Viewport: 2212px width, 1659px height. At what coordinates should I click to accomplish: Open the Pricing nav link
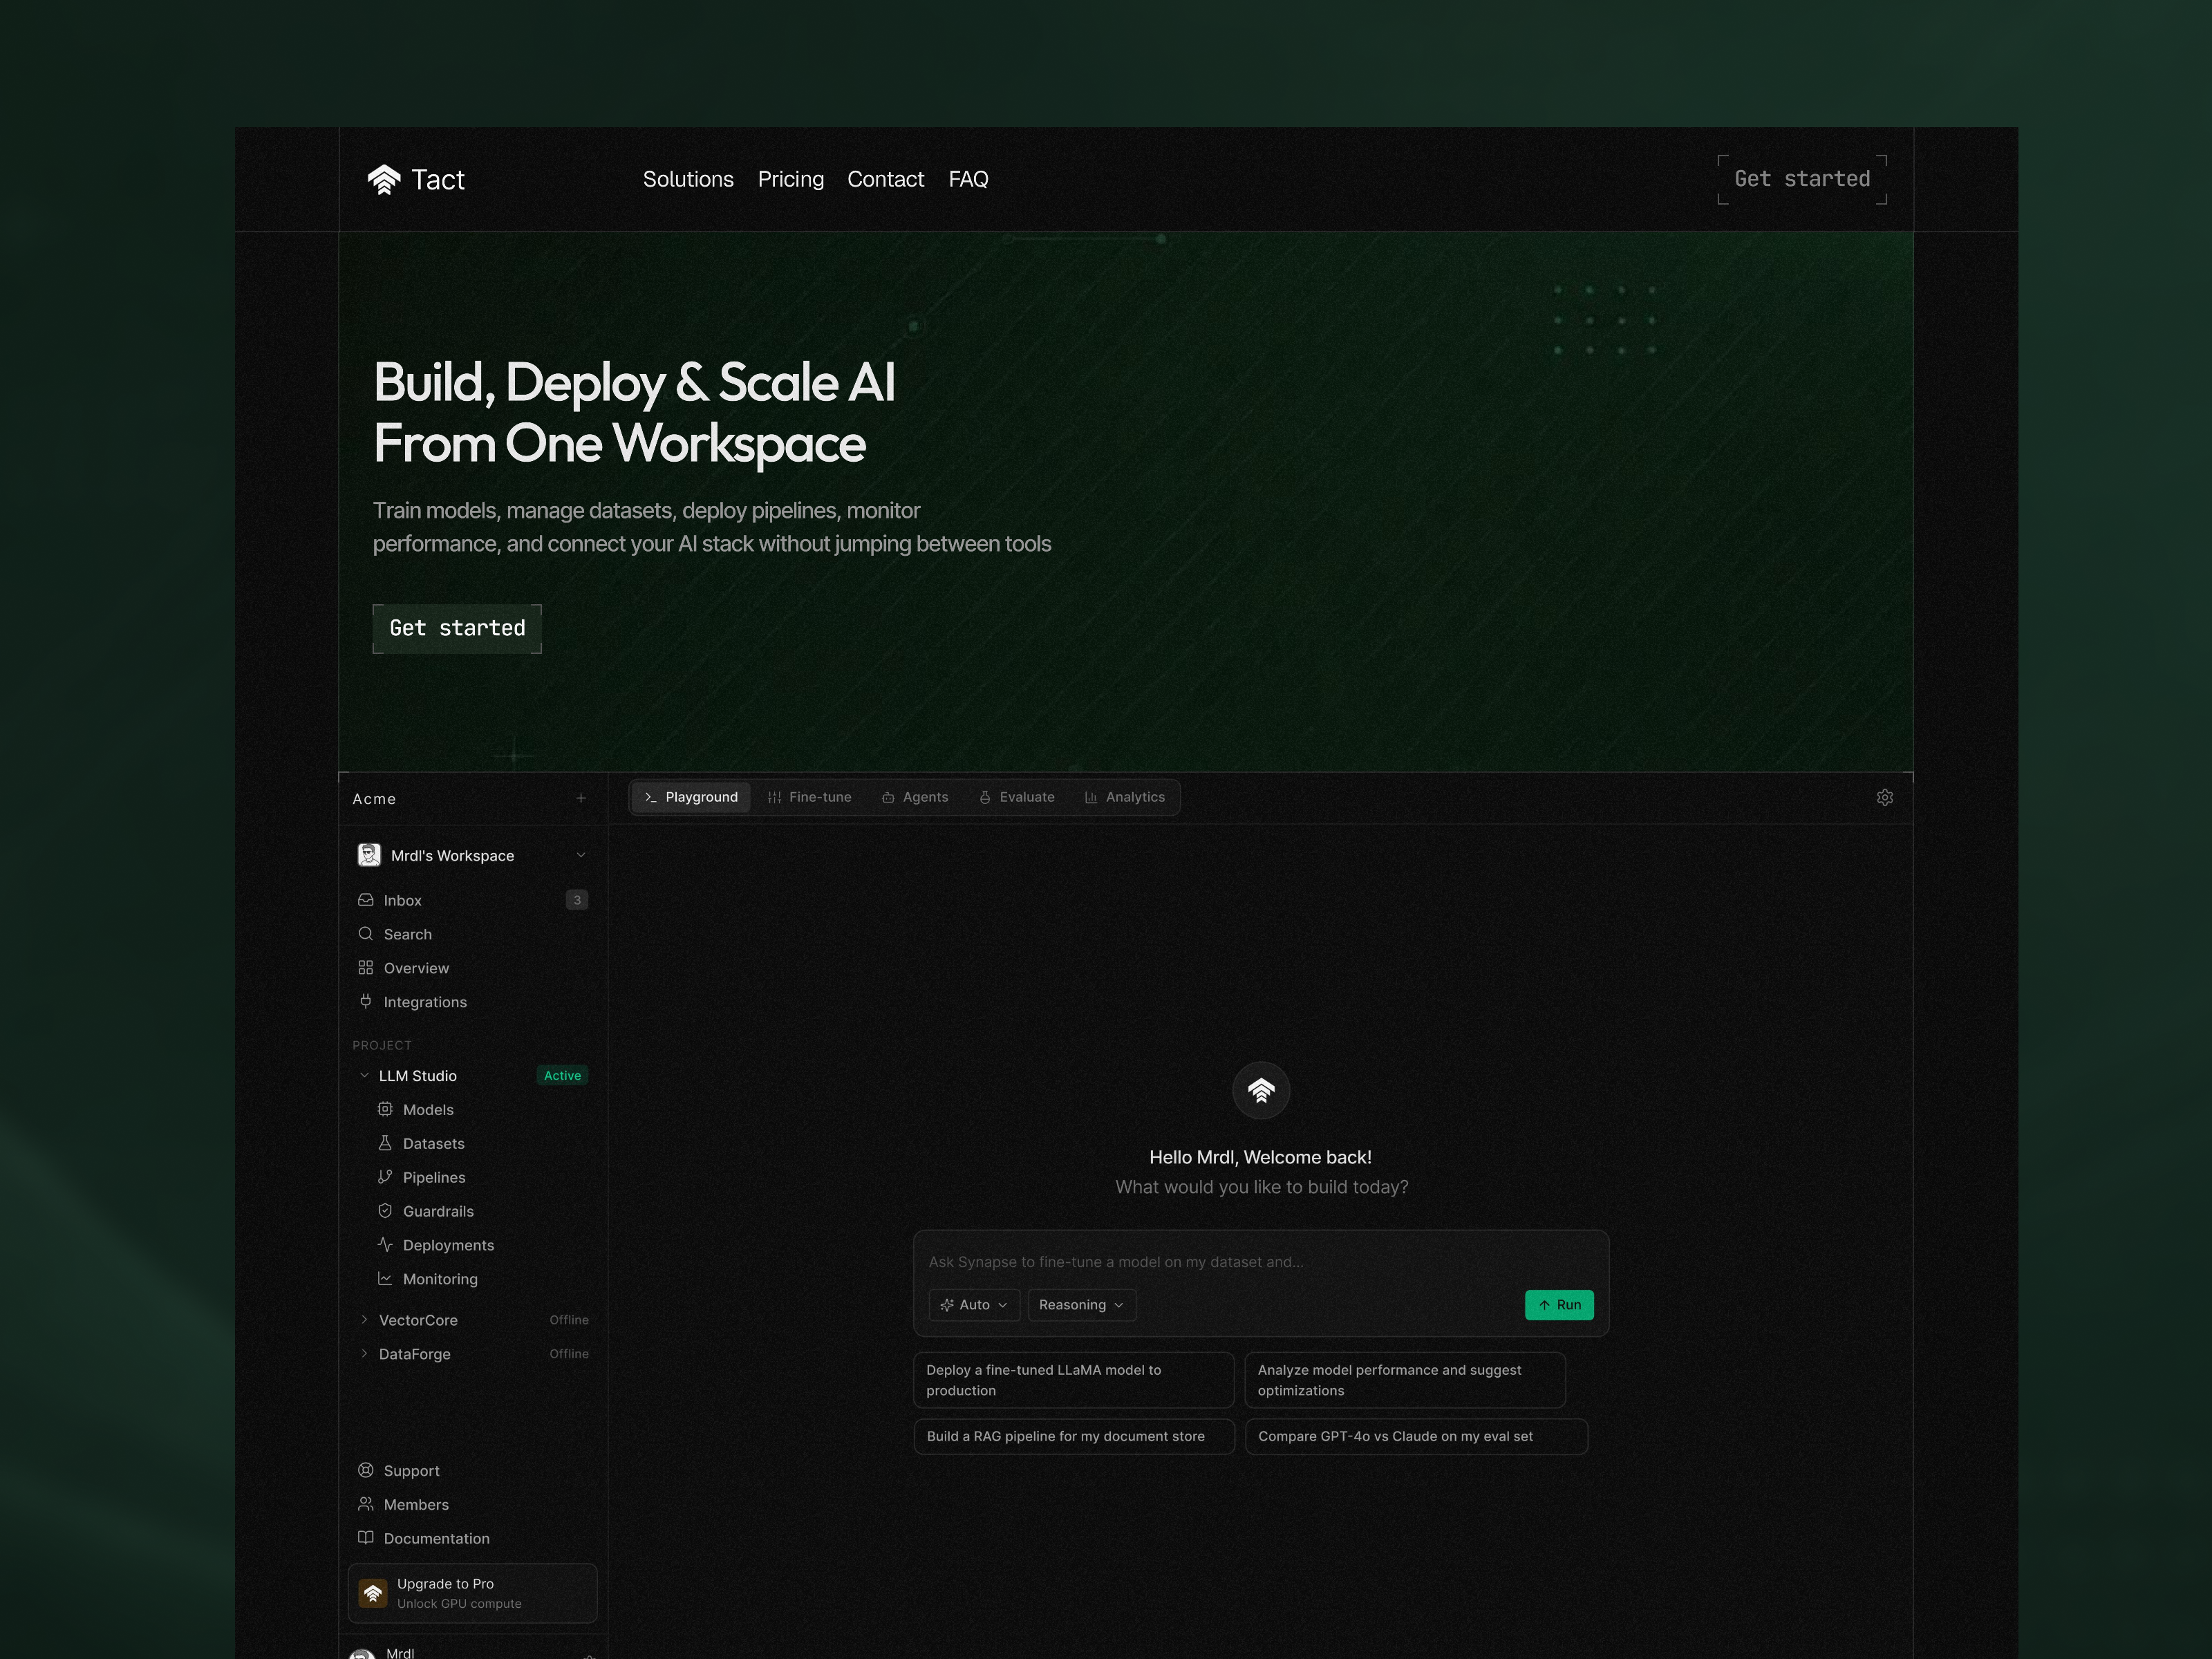(x=791, y=179)
